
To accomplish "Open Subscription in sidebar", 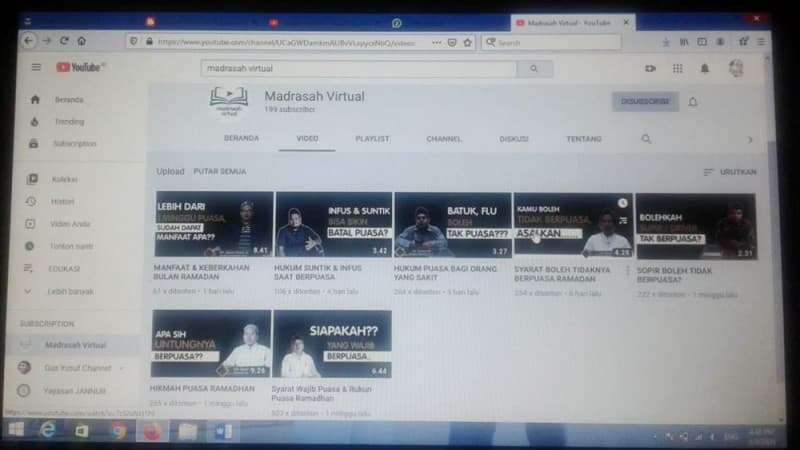I will tap(74, 143).
